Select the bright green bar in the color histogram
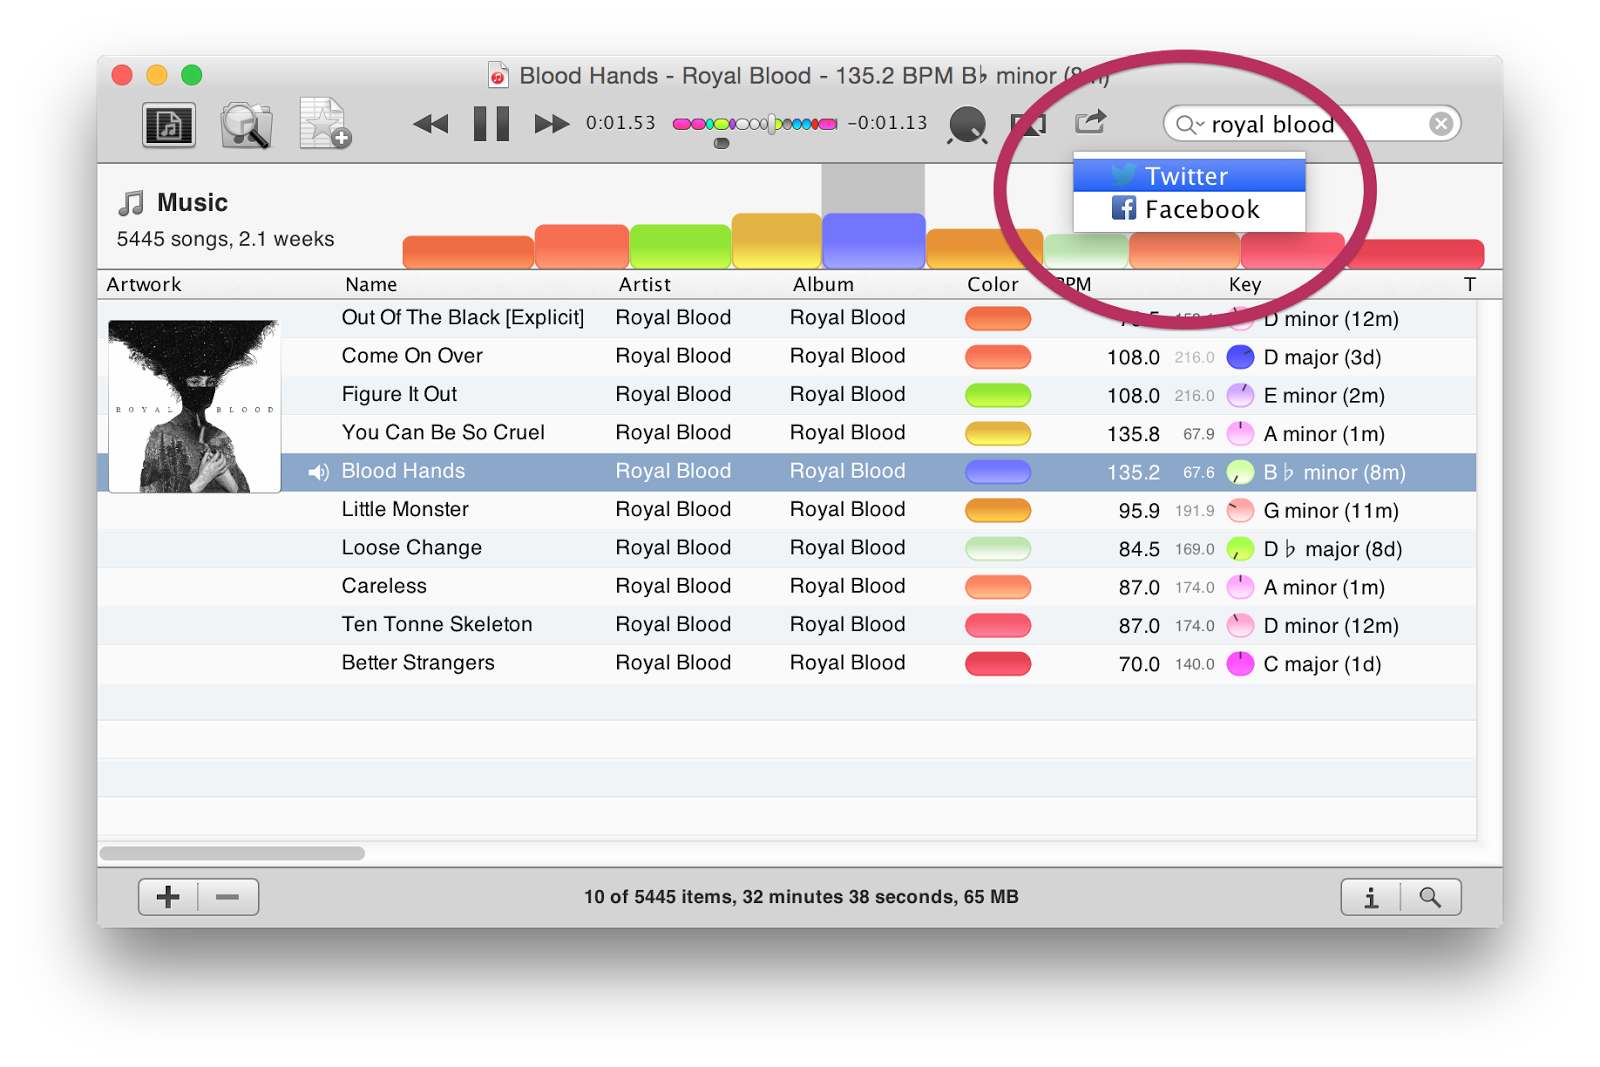 coord(680,247)
